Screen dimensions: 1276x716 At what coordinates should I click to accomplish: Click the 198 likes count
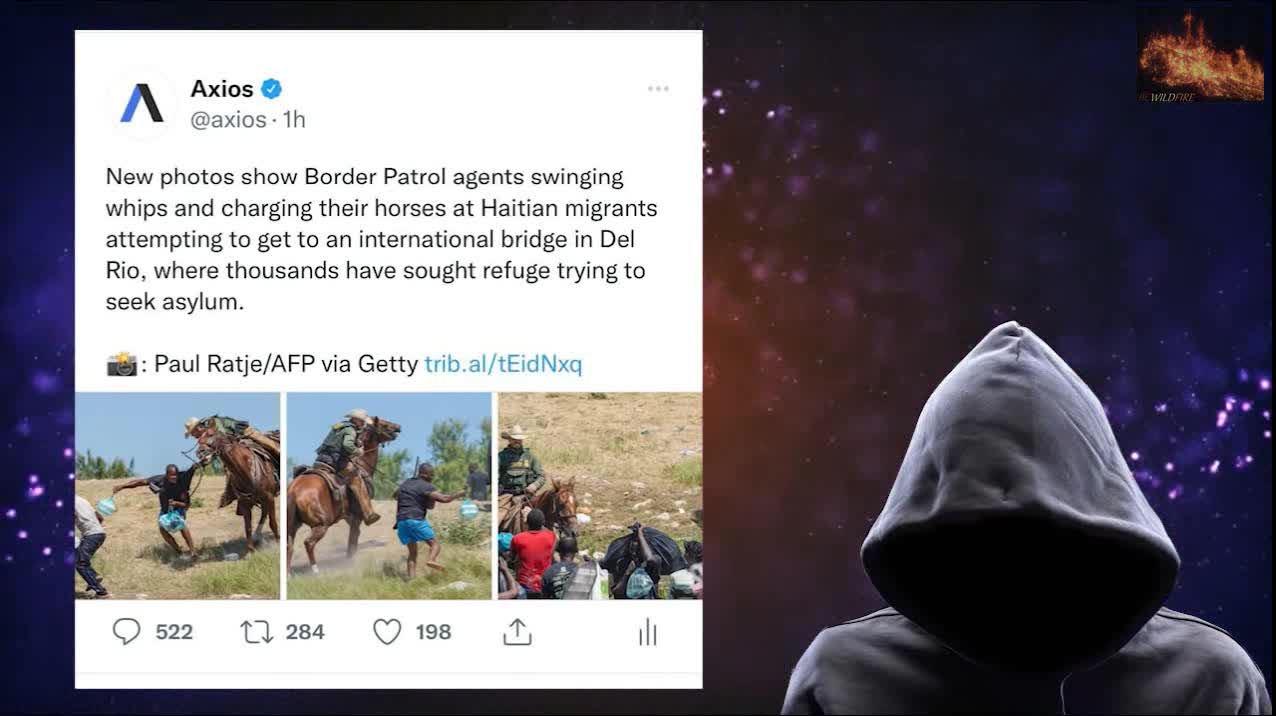pyautogui.click(x=433, y=632)
